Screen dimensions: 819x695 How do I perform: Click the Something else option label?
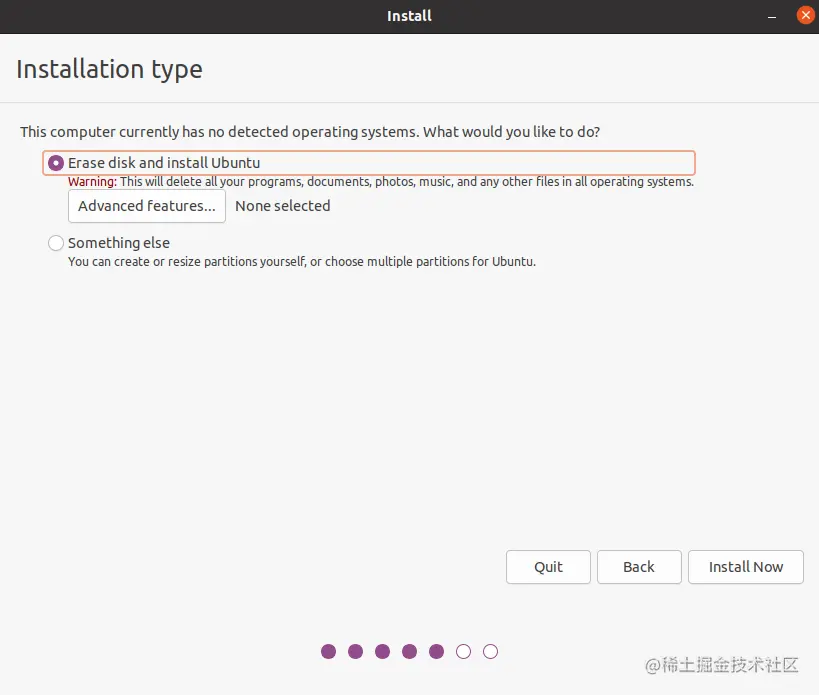point(119,243)
